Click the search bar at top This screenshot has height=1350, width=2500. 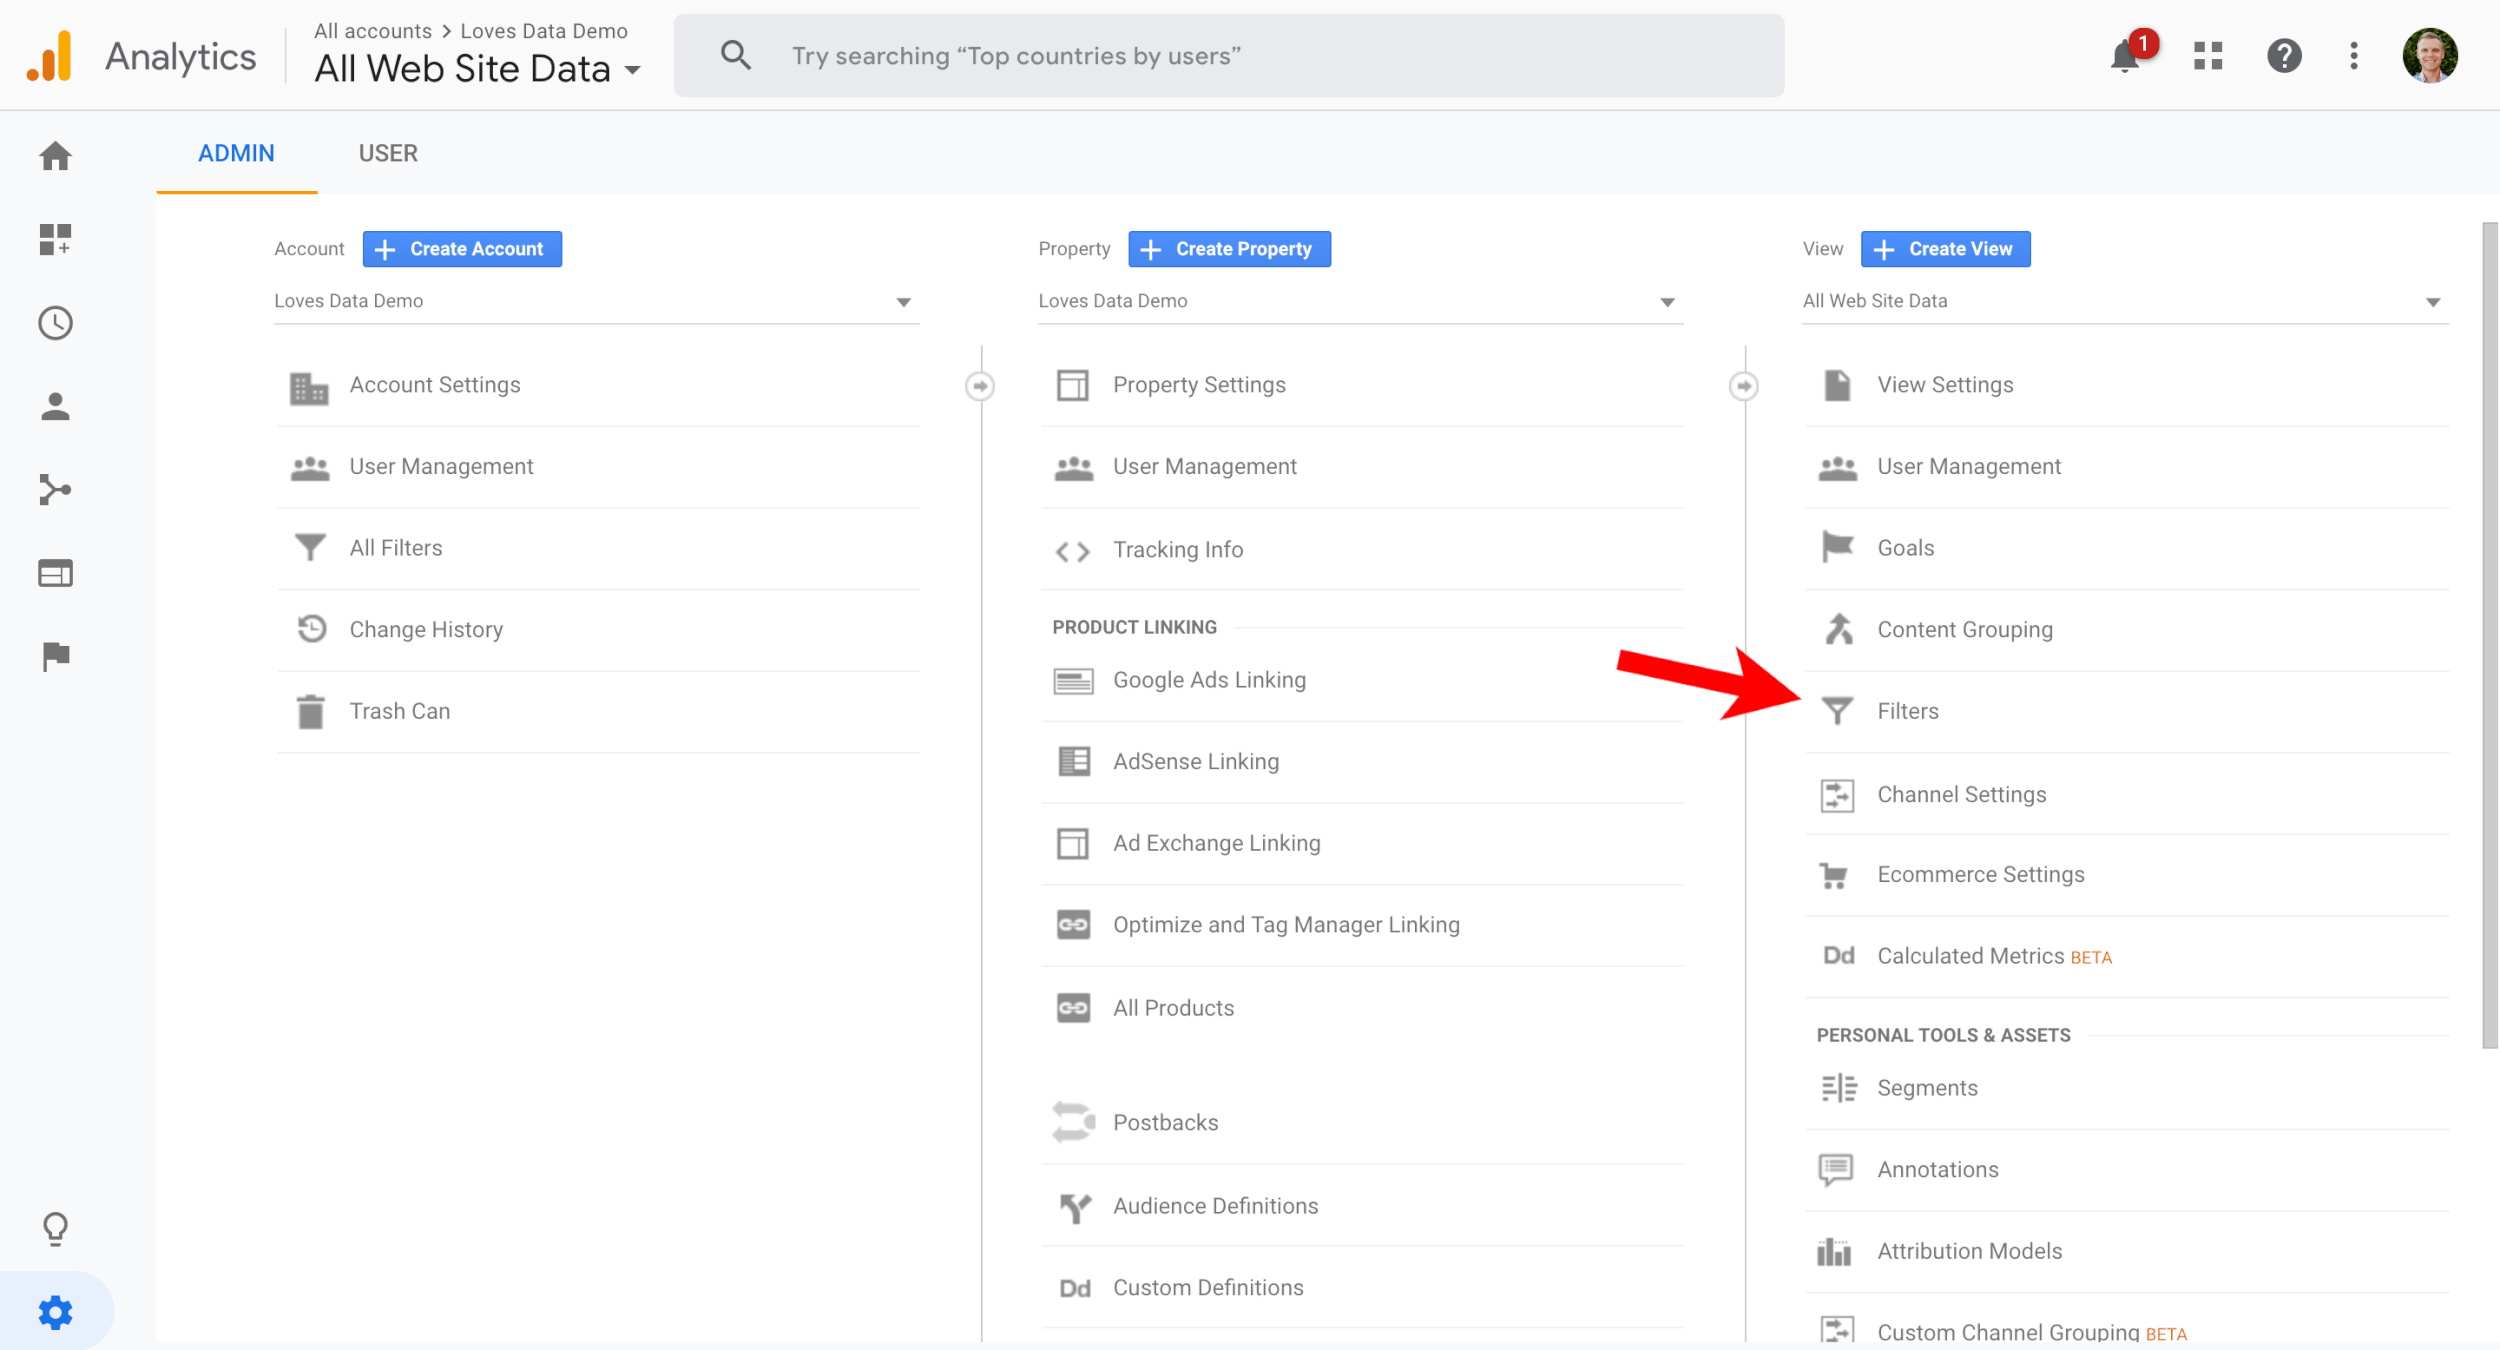1228,55
